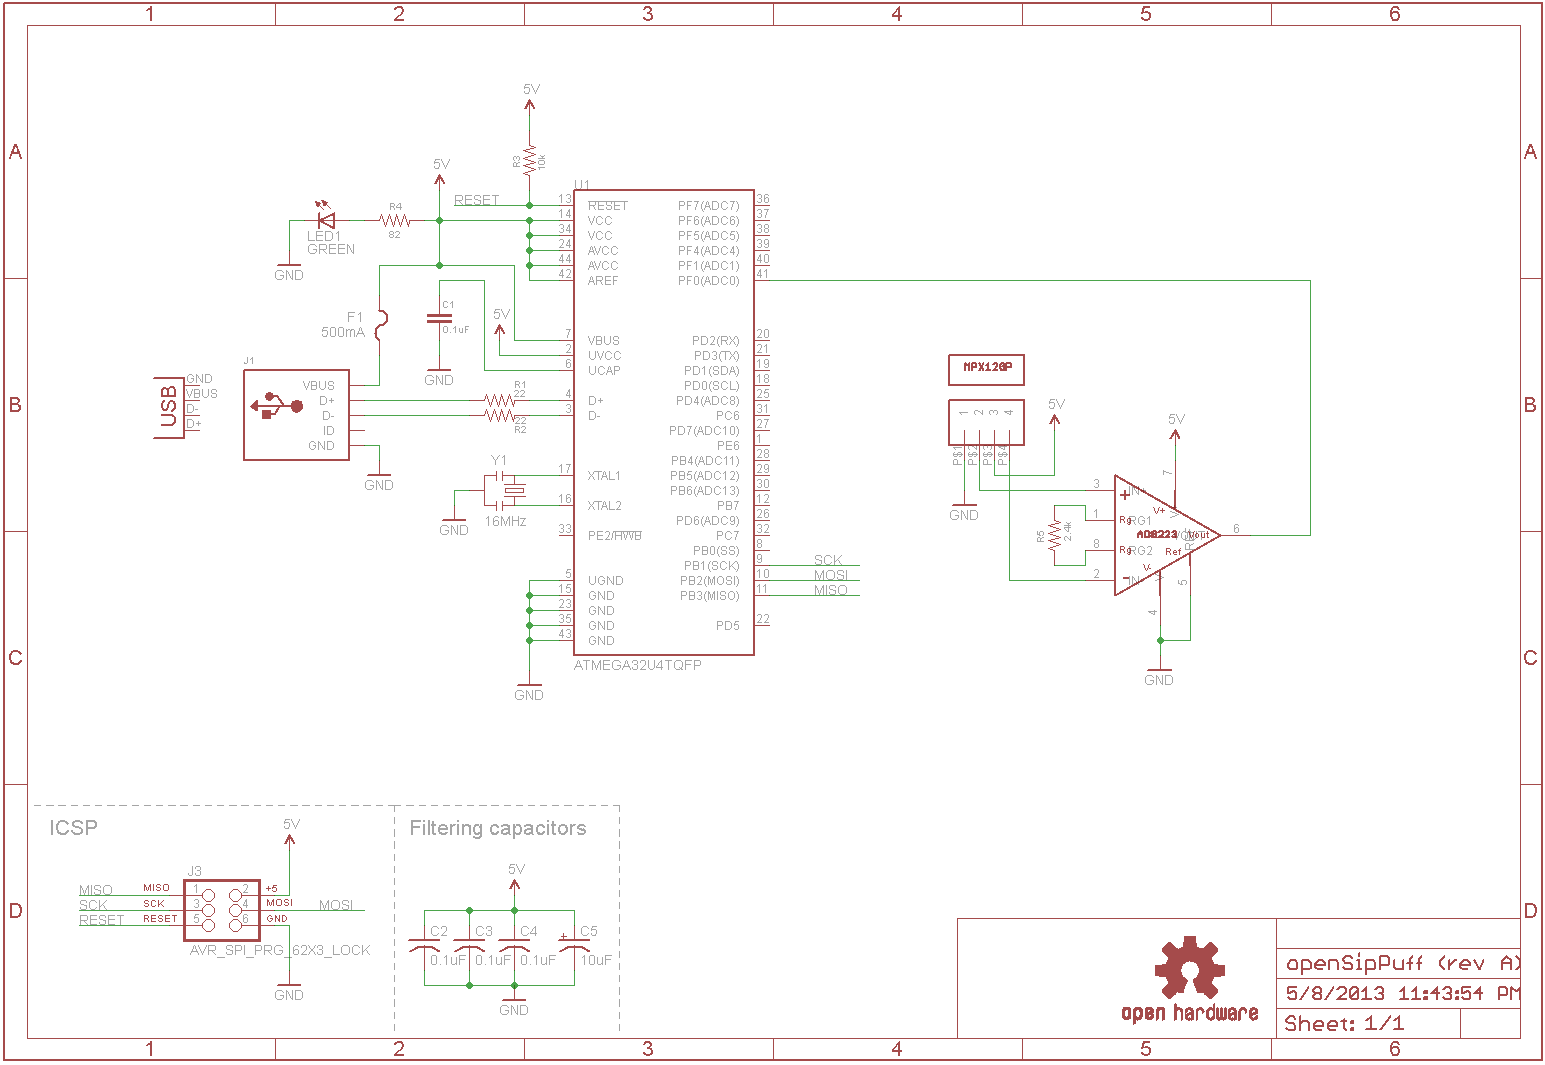Select filtering capacitor C3 symbol
Image resolution: width=1545 pixels, height=1065 pixels.
tap(469, 945)
